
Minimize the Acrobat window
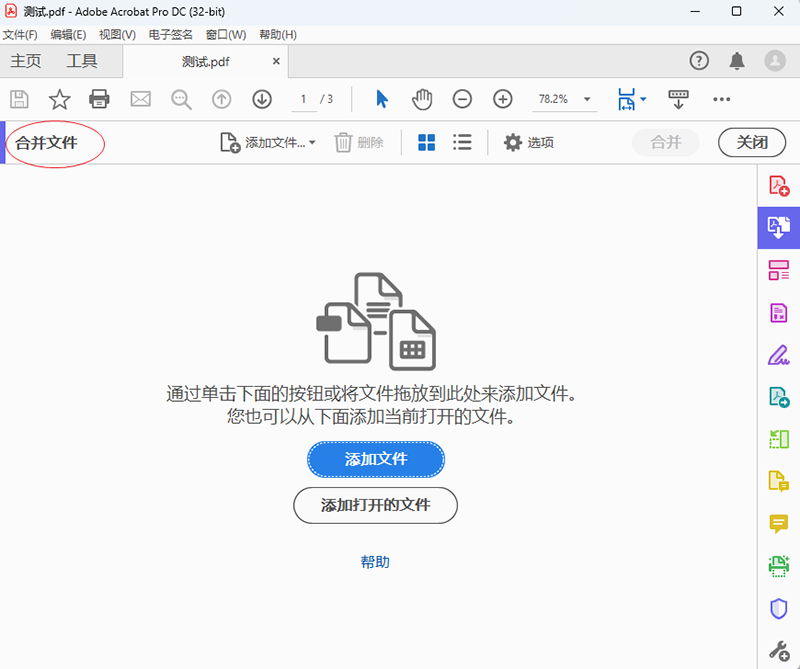(694, 11)
